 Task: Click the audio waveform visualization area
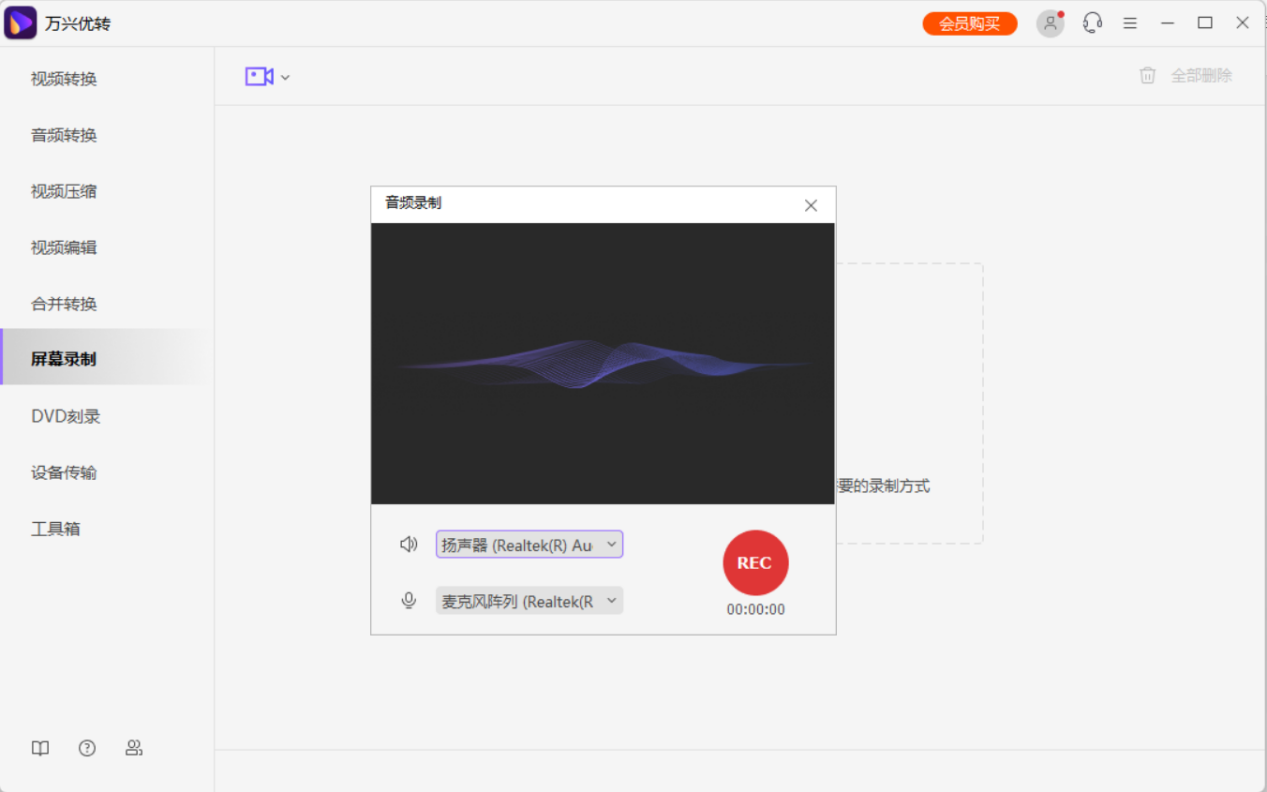[602, 363]
